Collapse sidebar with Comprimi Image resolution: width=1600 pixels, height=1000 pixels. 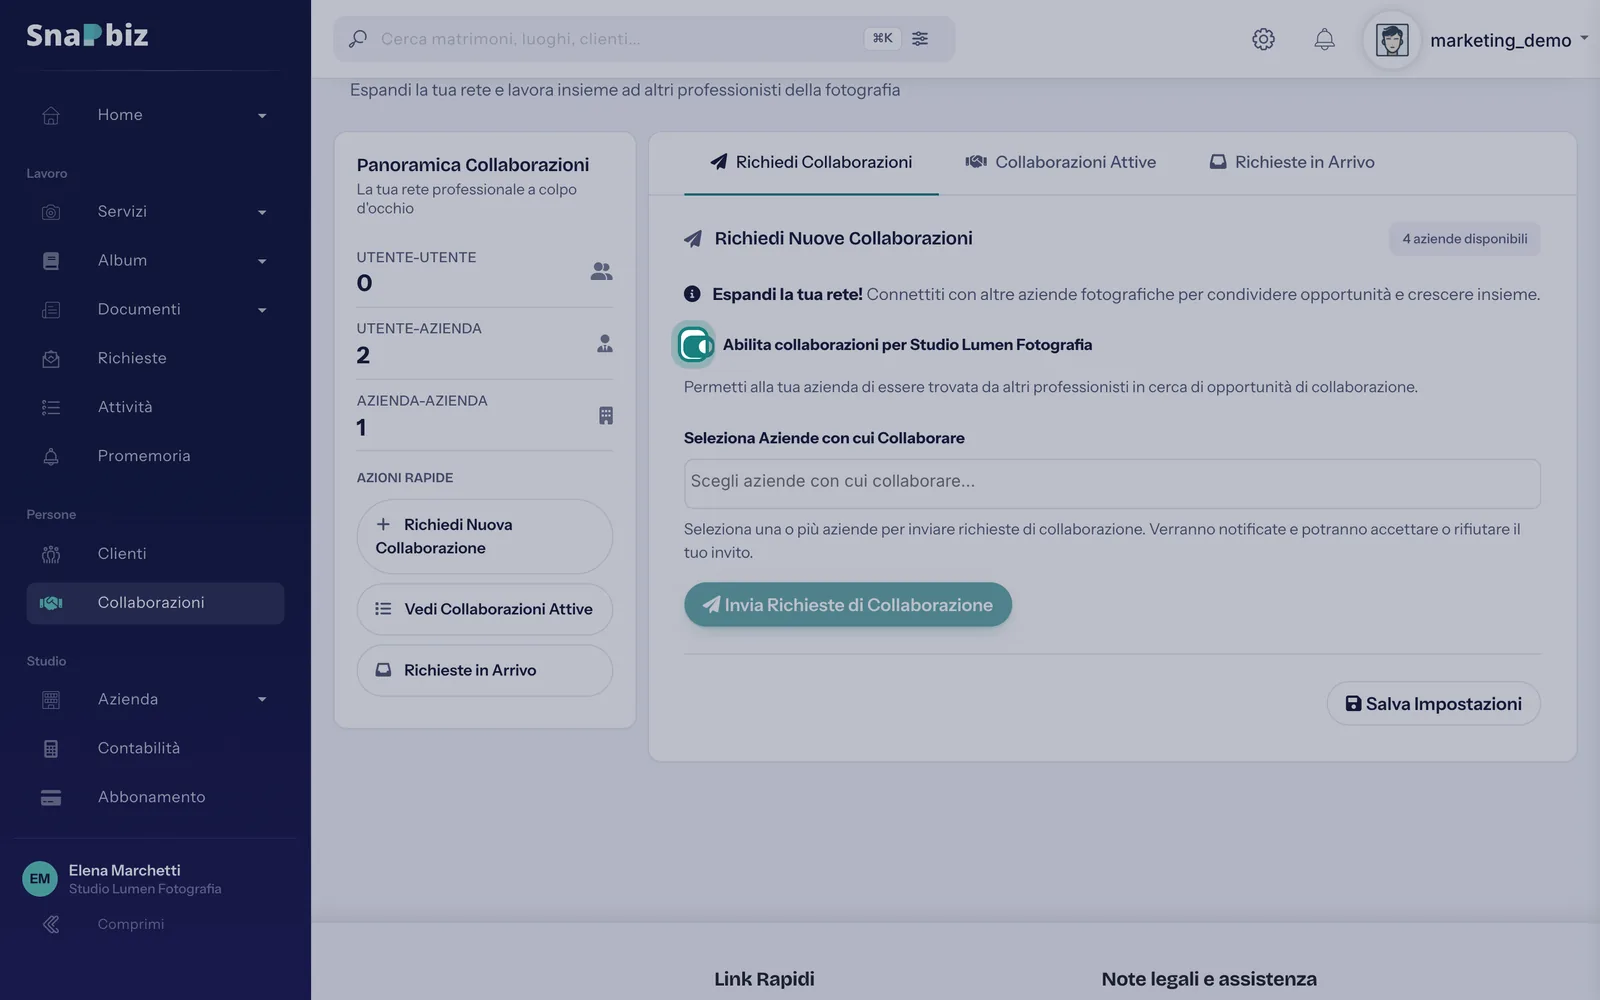[x=104, y=925]
